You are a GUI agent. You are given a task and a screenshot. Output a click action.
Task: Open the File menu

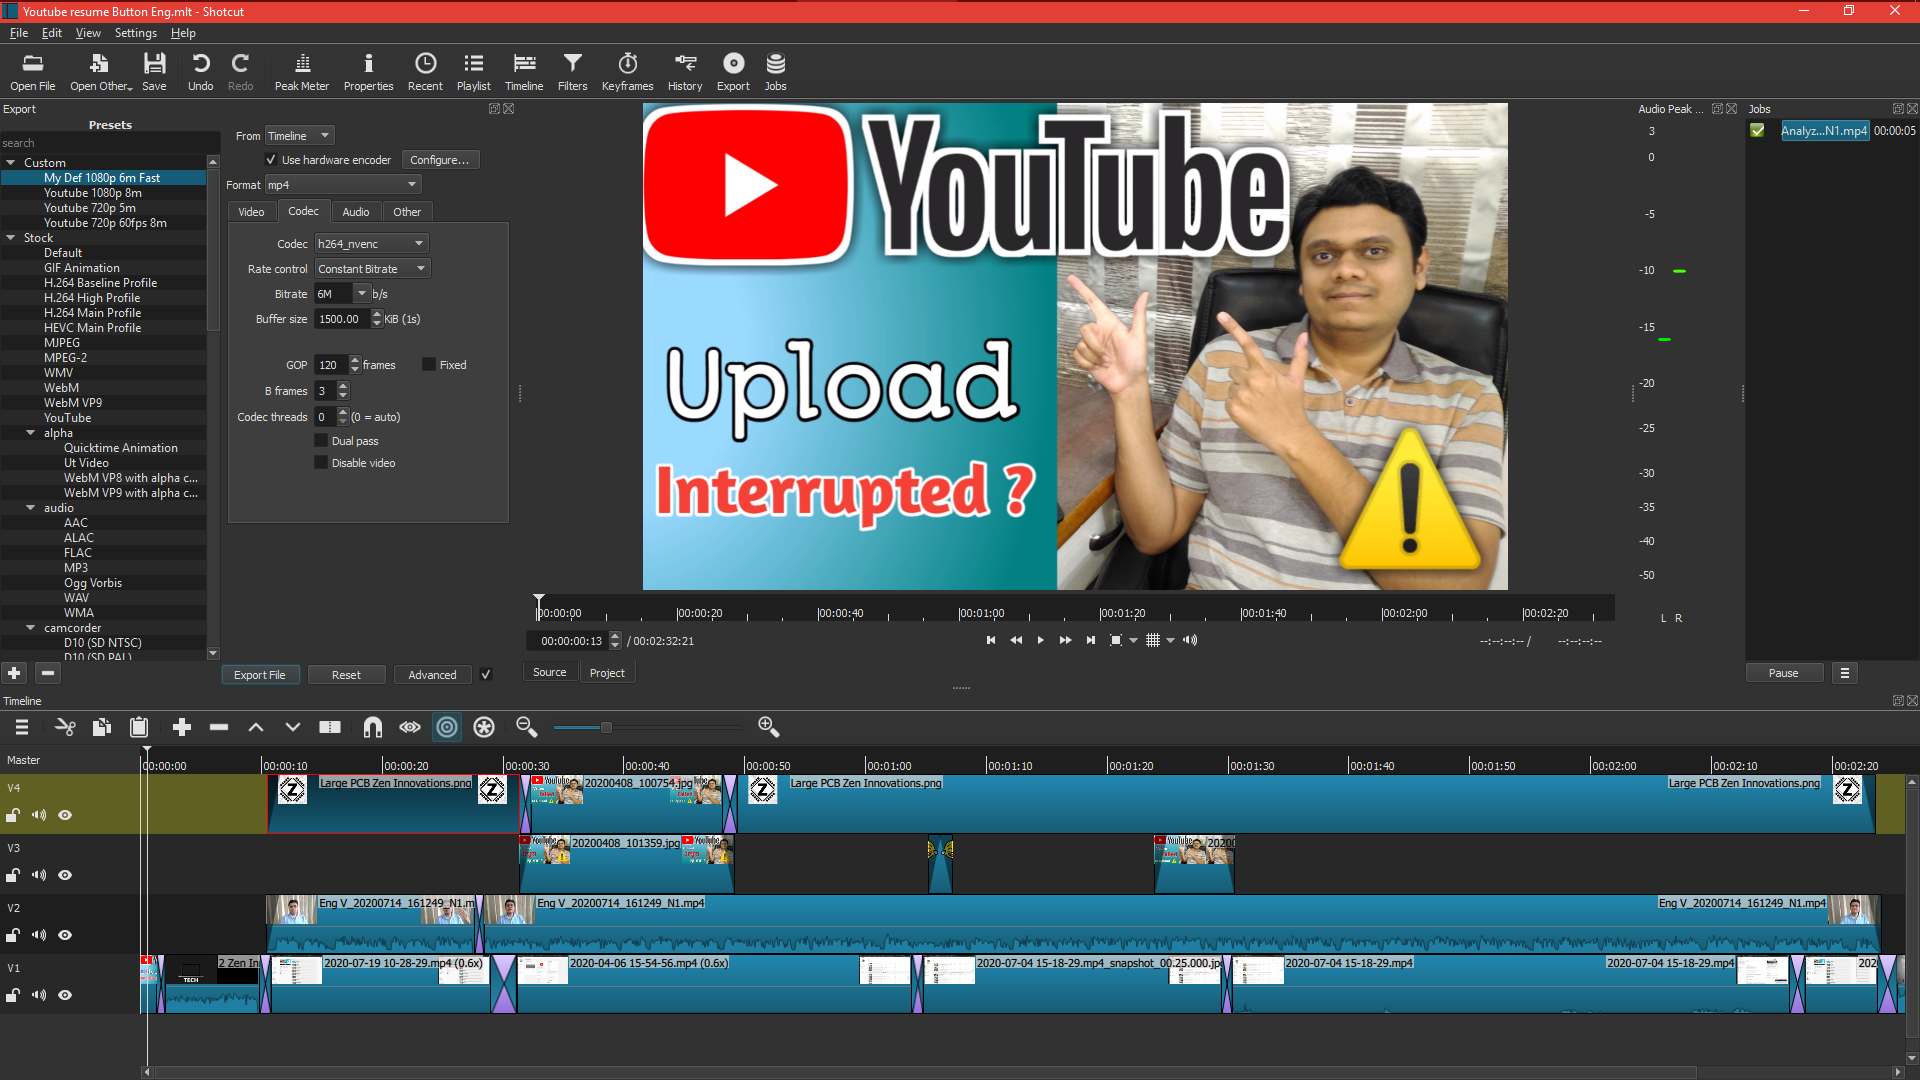click(19, 33)
